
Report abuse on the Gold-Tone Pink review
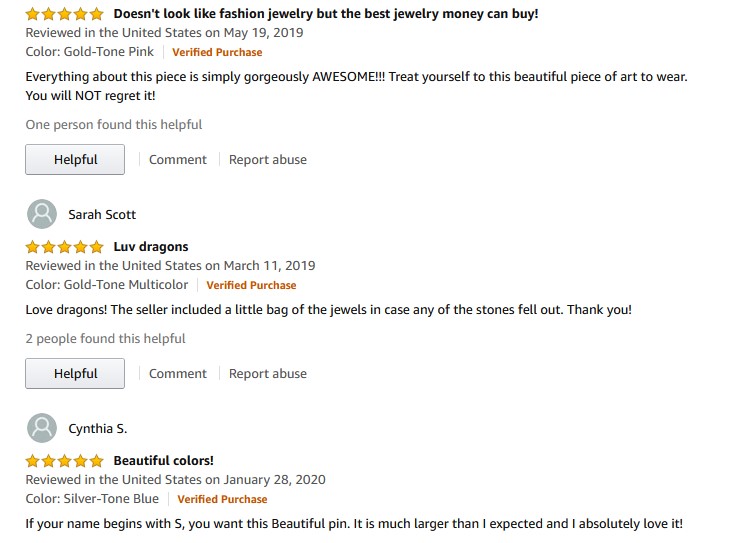pyautogui.click(x=268, y=160)
